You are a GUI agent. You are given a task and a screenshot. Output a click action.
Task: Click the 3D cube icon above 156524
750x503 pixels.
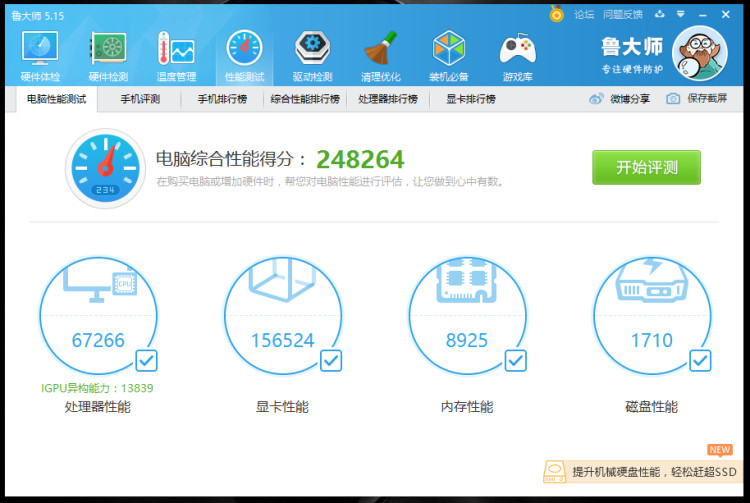coord(282,280)
